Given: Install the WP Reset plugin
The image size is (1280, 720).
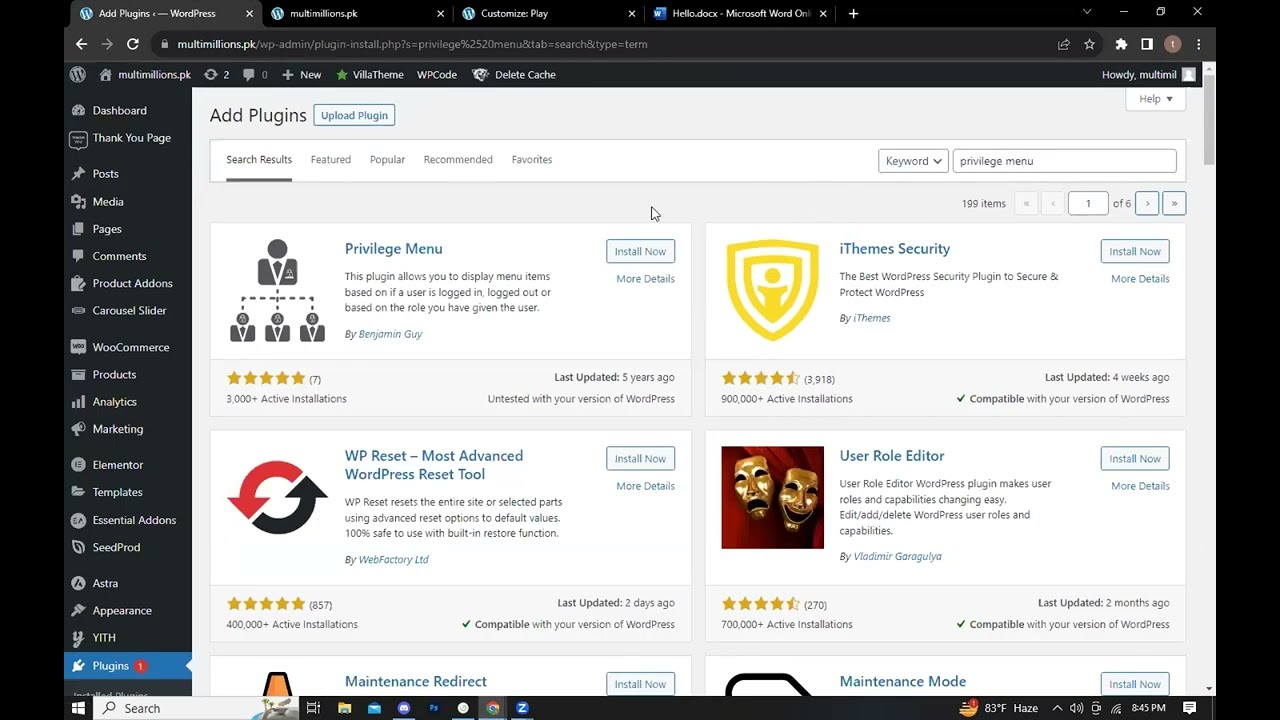Looking at the screenshot, I should click(x=640, y=459).
